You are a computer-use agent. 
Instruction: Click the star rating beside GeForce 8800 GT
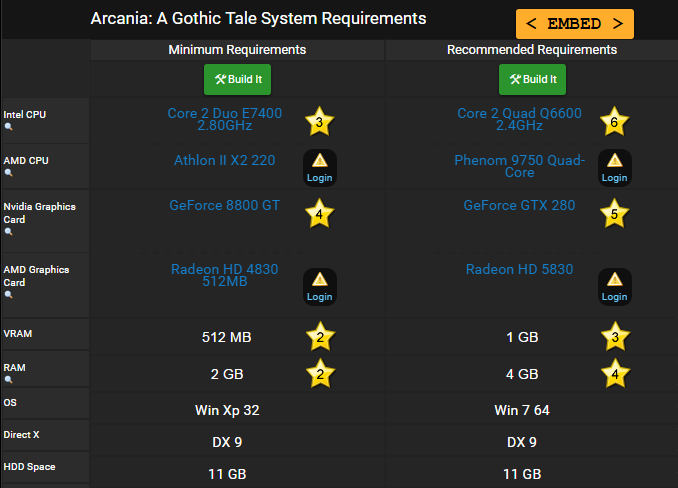tap(319, 213)
